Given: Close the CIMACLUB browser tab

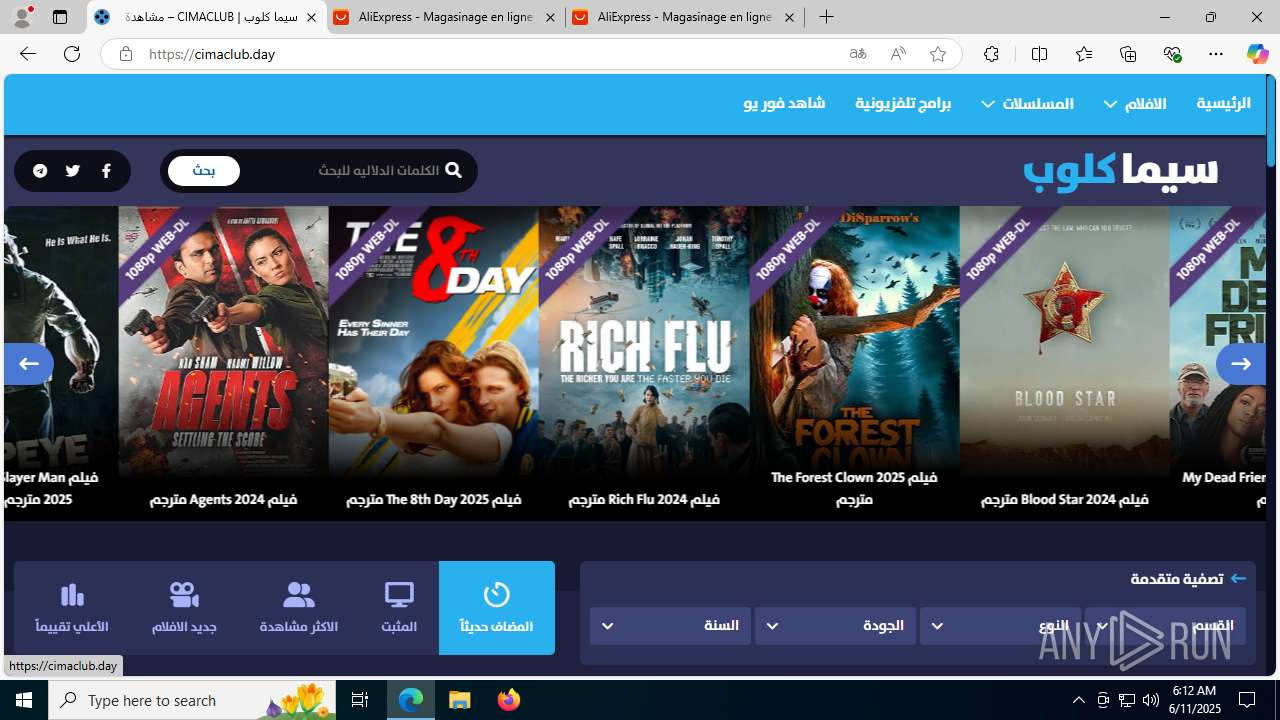Looking at the screenshot, I should (x=311, y=17).
